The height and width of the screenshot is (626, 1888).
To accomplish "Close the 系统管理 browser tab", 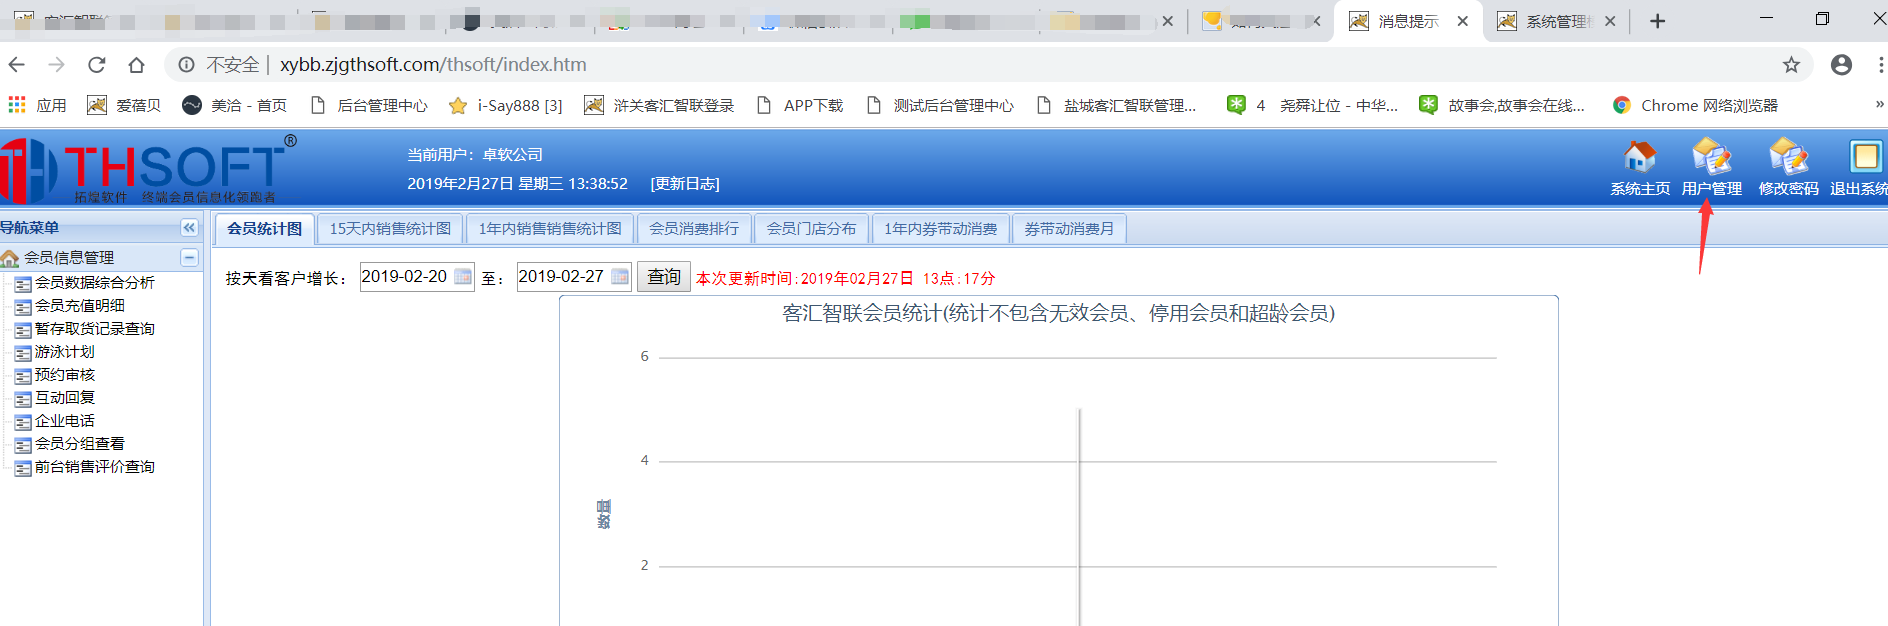I will [x=1610, y=21].
